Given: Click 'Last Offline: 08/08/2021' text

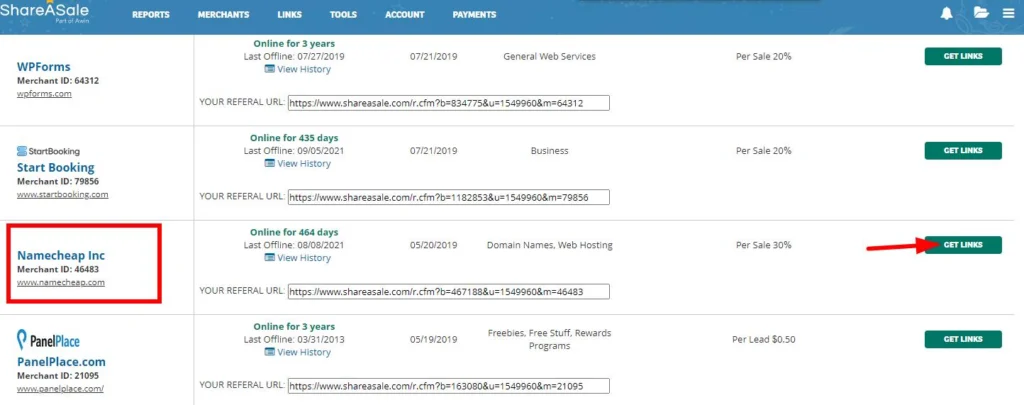Looking at the screenshot, I should (x=294, y=245).
